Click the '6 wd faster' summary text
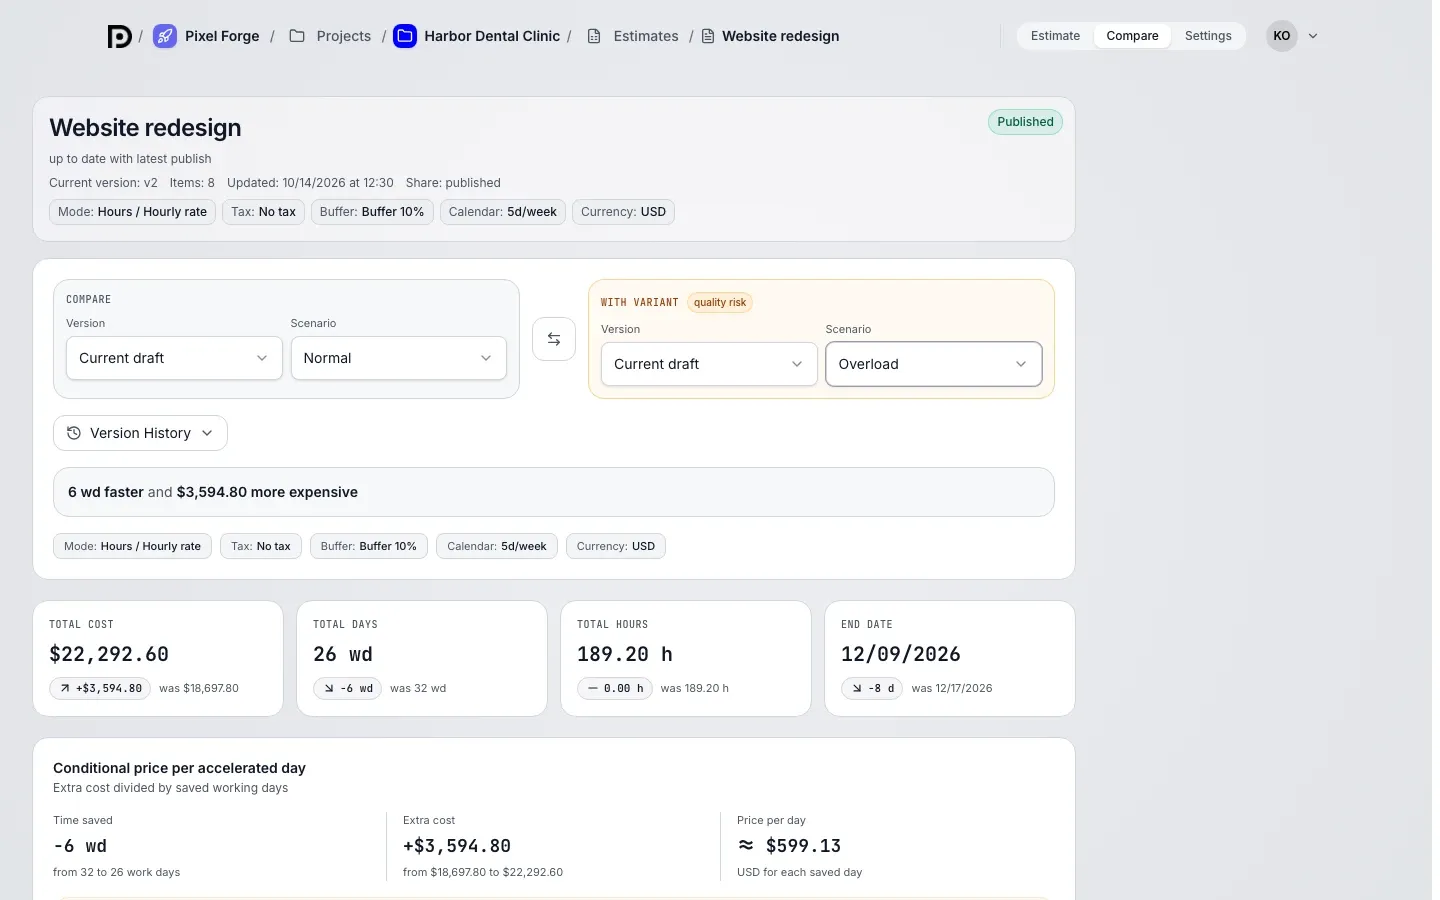 pos(106,492)
